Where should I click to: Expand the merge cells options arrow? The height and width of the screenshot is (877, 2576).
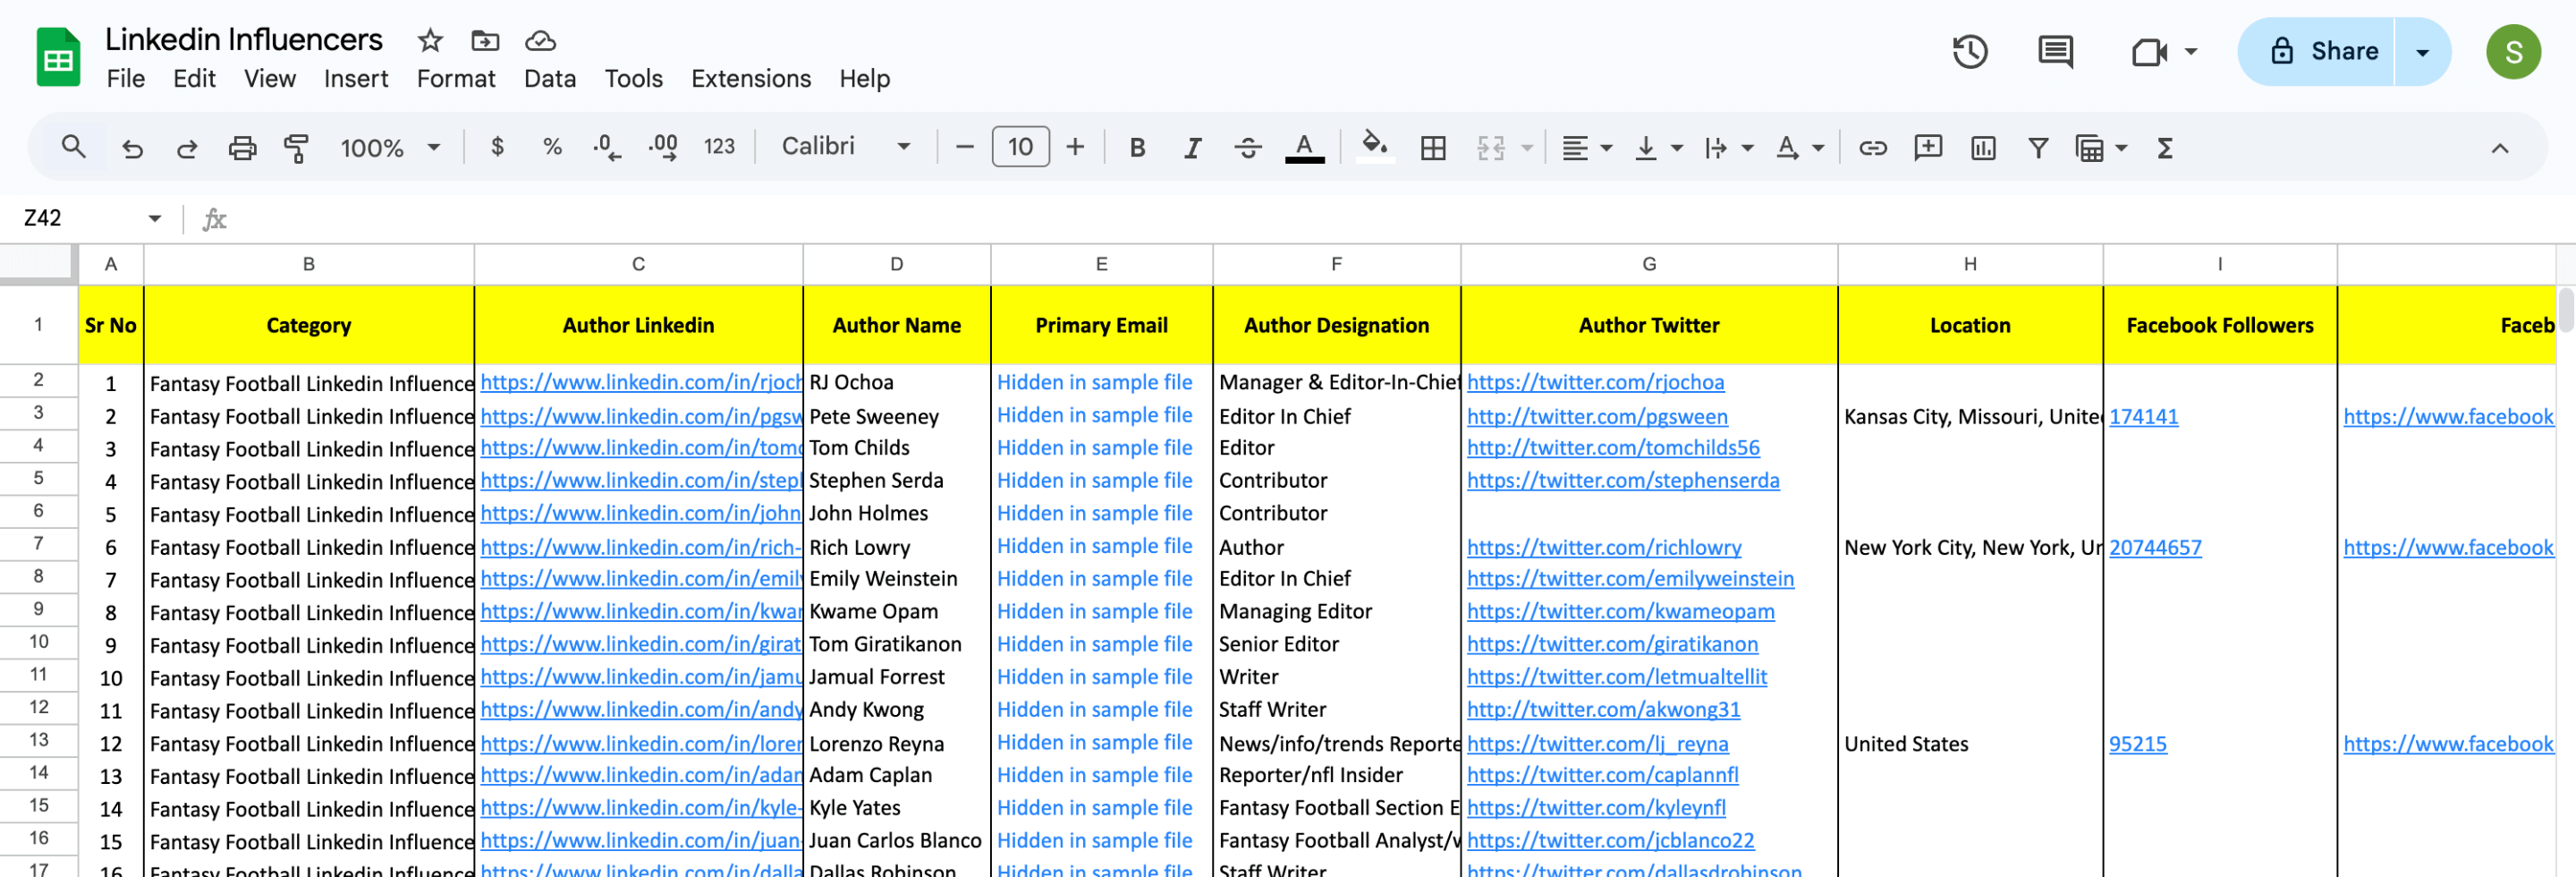click(x=1527, y=148)
